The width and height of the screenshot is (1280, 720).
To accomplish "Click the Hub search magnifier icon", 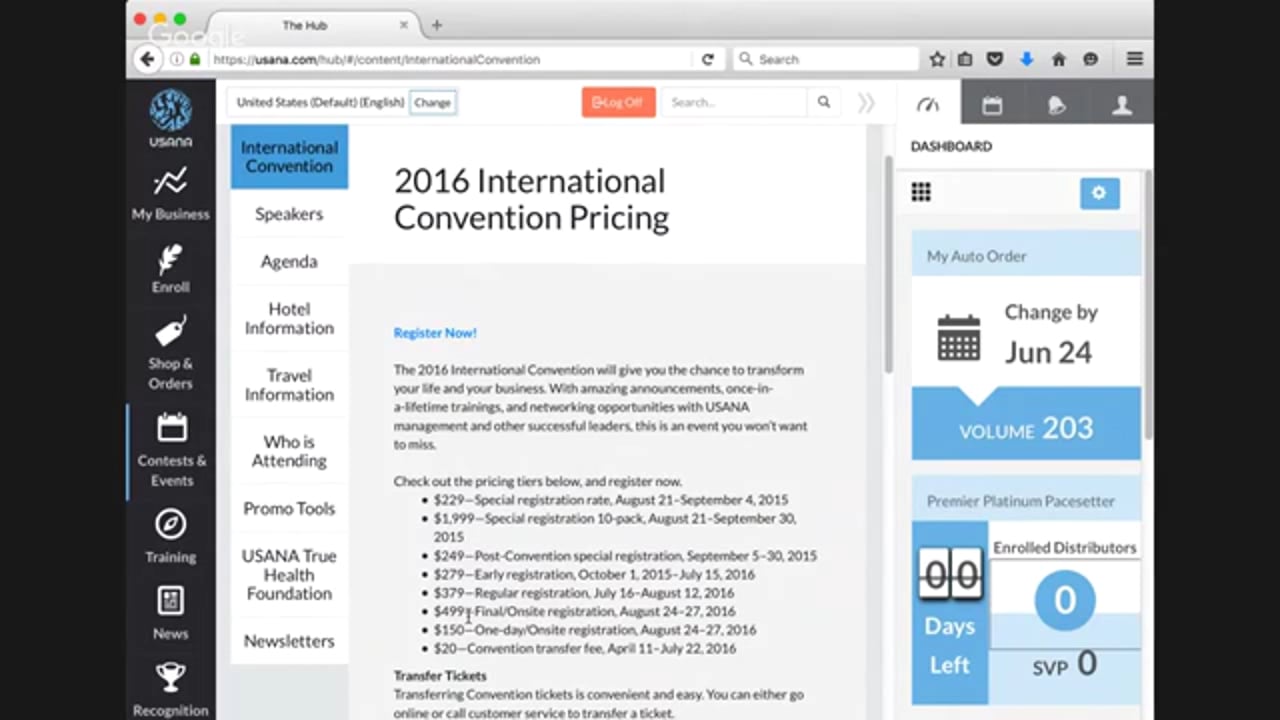I will click(824, 102).
